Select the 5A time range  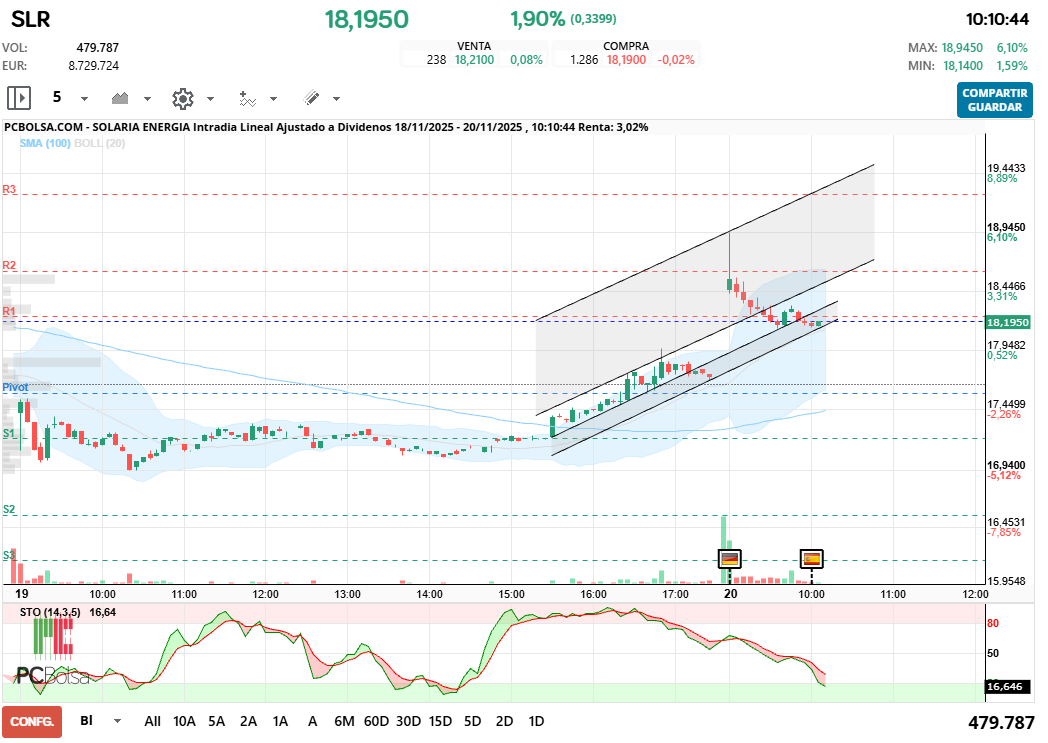tap(217, 722)
